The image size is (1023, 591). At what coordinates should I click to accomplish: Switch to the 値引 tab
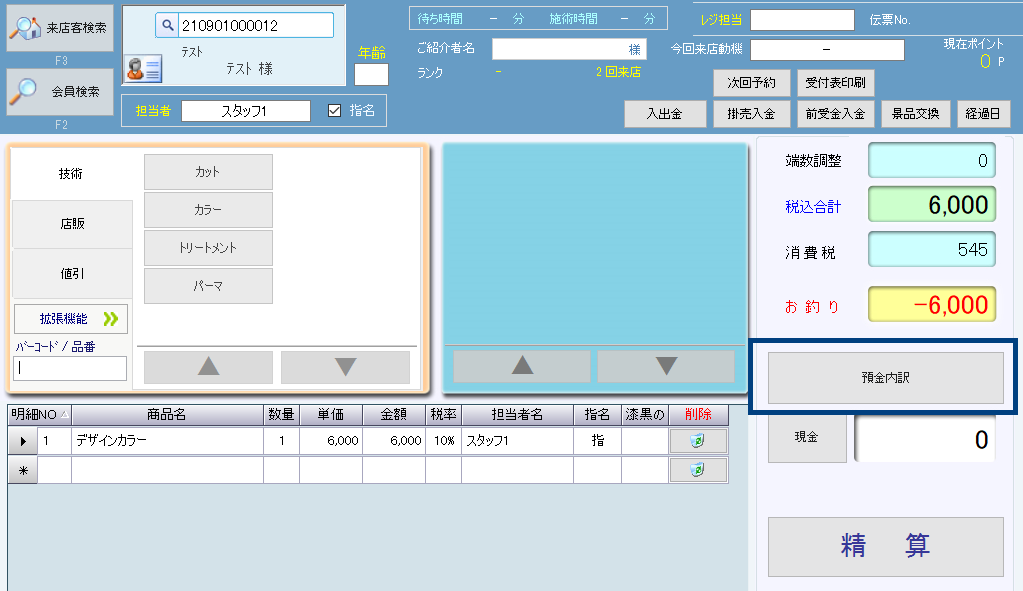coord(72,273)
